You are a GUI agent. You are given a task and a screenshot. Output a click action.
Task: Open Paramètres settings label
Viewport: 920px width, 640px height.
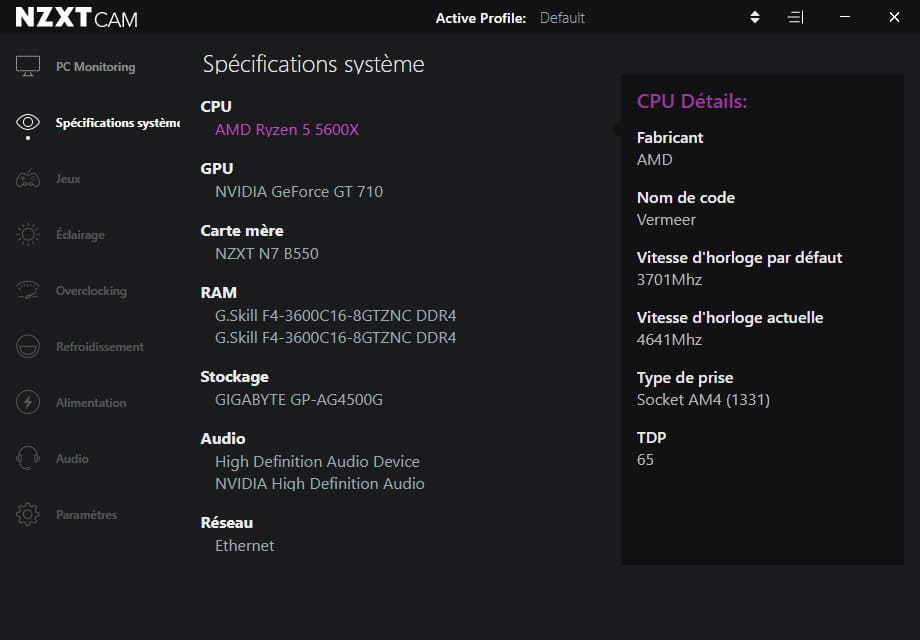tap(86, 514)
